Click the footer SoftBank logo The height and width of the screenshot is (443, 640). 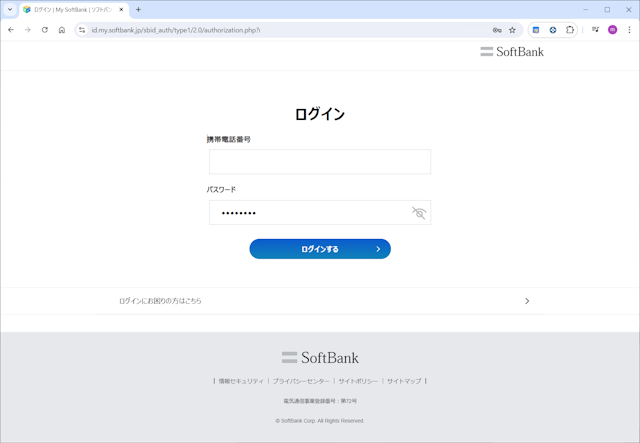point(320,358)
